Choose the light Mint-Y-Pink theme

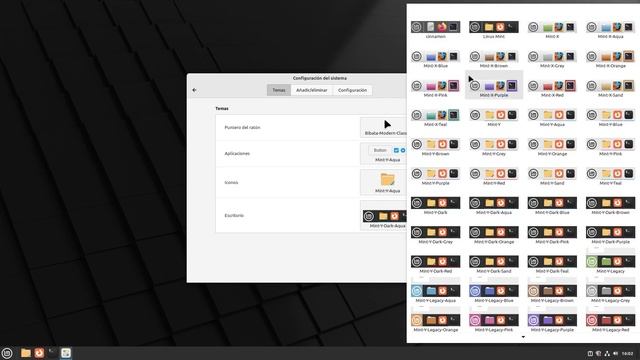click(x=611, y=147)
